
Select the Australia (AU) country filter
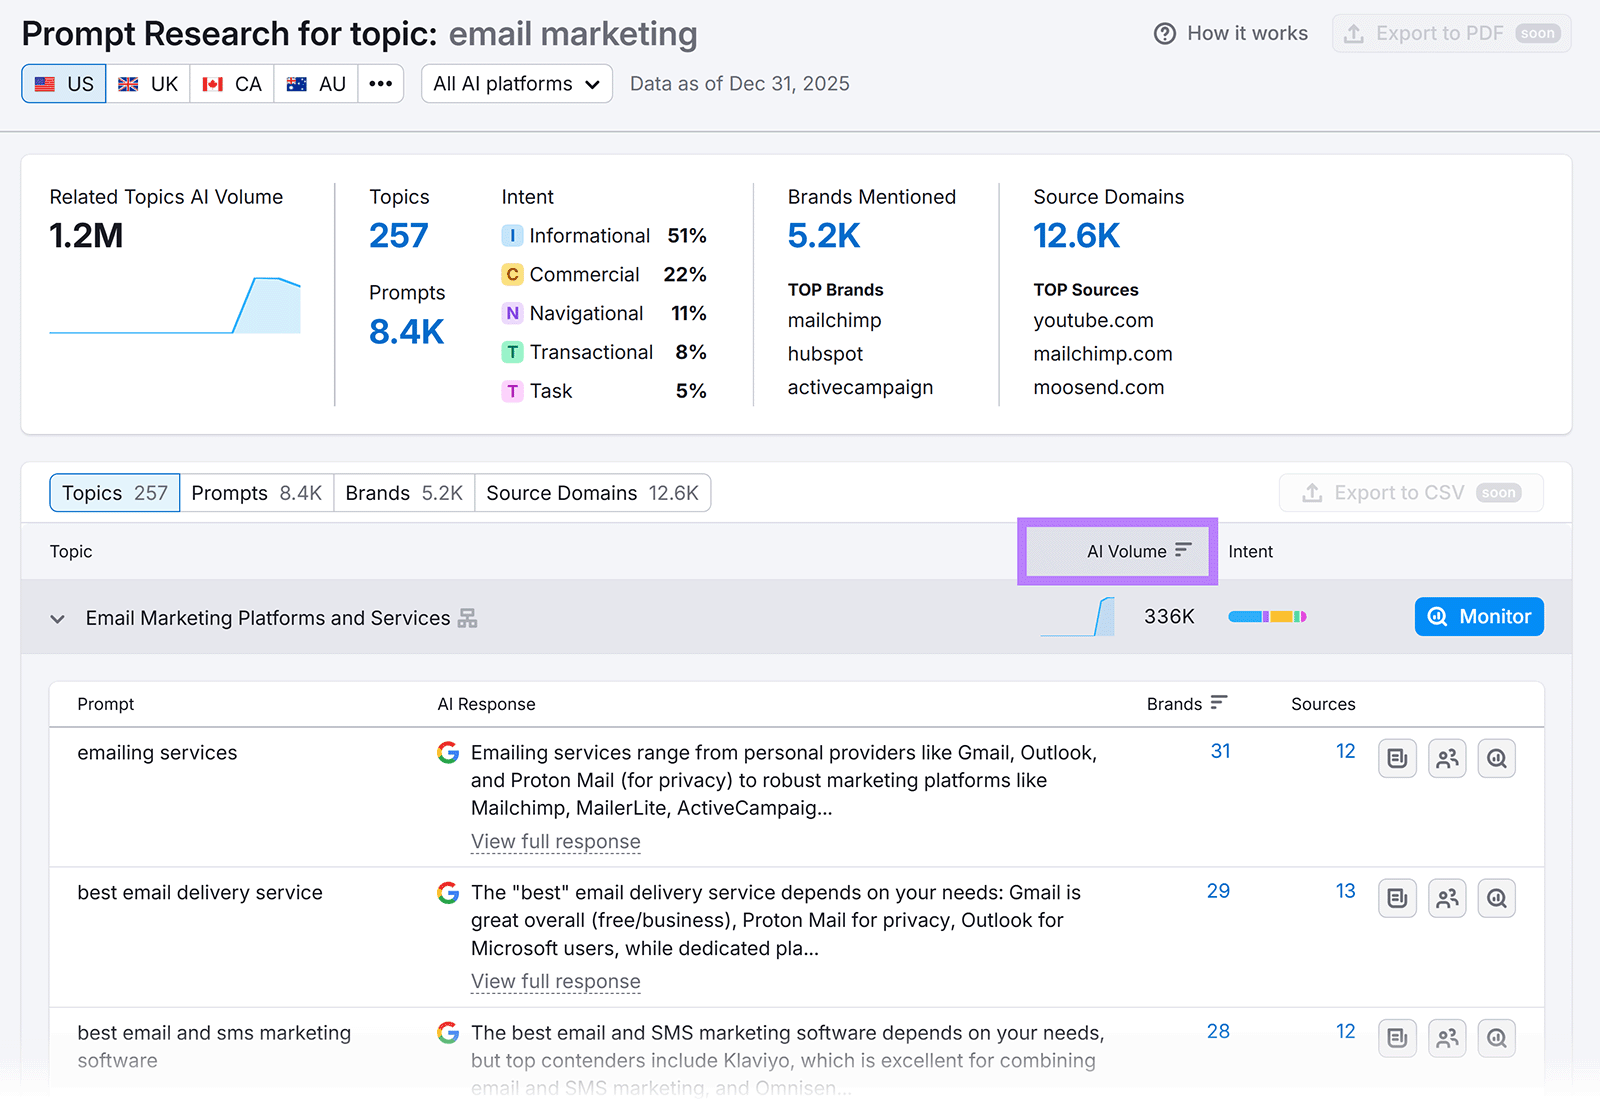click(315, 83)
